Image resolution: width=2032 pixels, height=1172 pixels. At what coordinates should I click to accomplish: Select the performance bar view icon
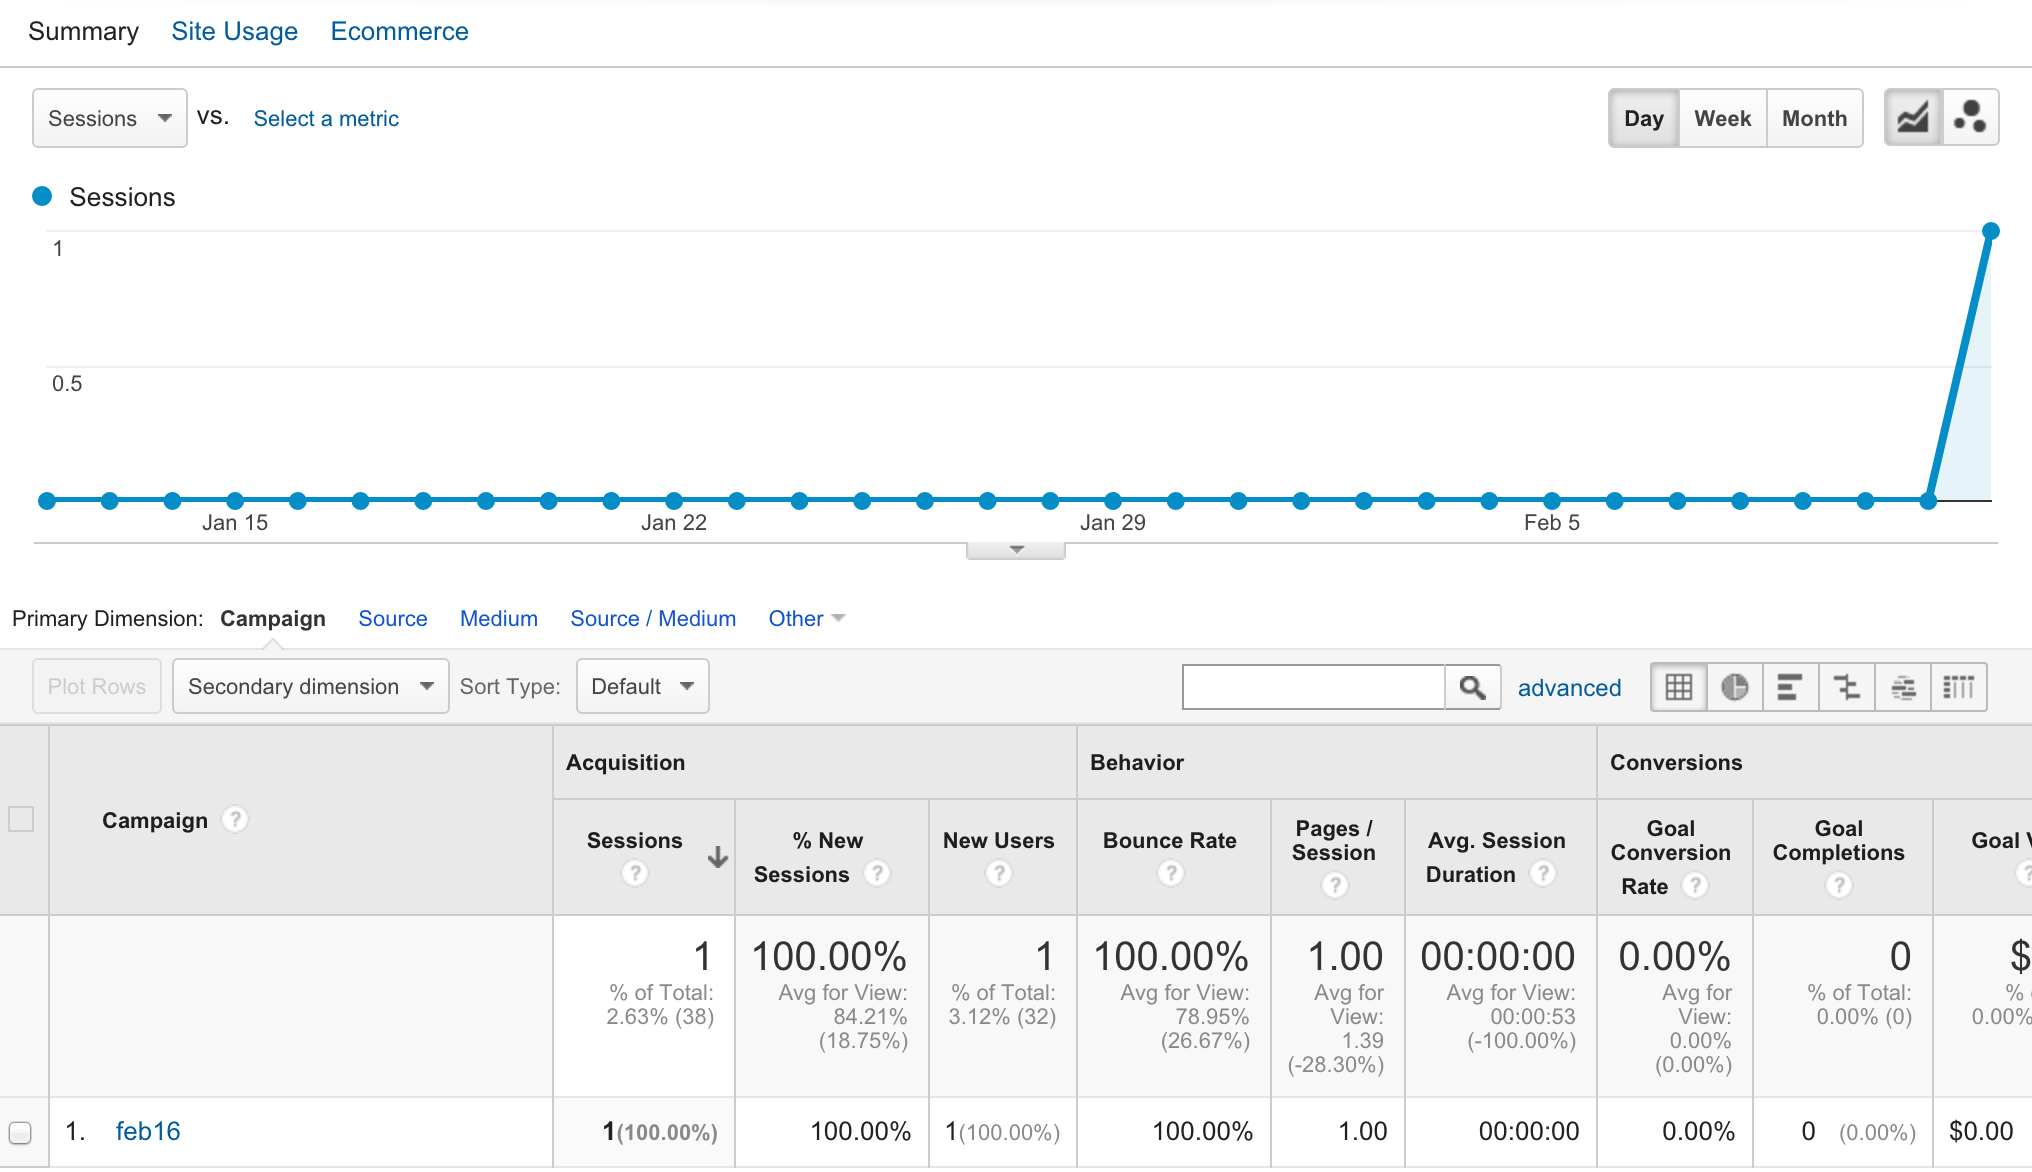click(1790, 687)
